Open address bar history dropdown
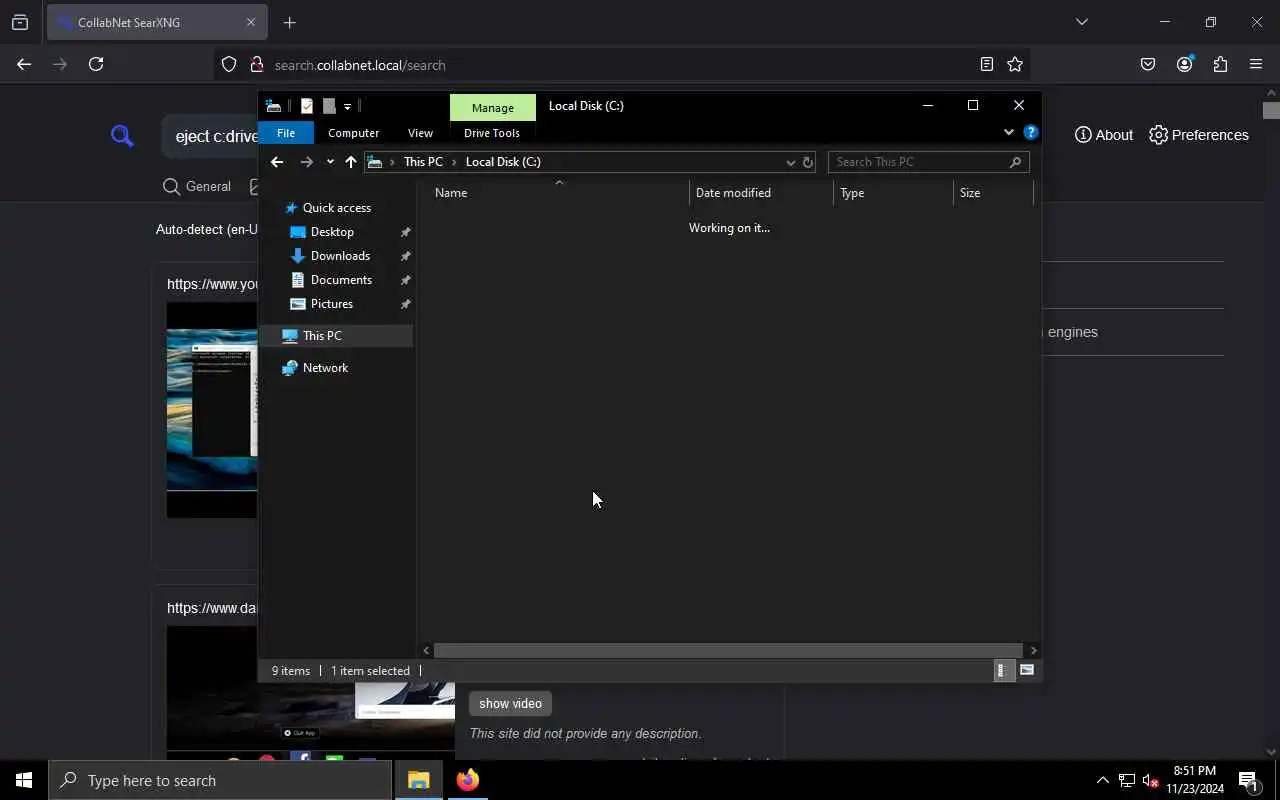The width and height of the screenshot is (1280, 800). (790, 162)
